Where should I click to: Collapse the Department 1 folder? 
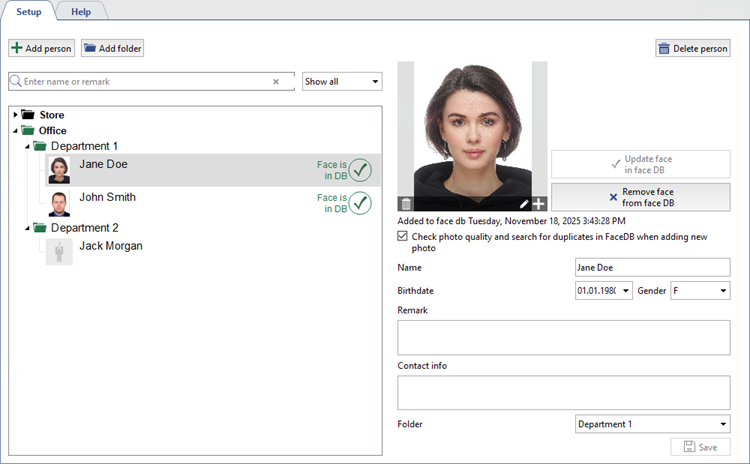[26, 146]
